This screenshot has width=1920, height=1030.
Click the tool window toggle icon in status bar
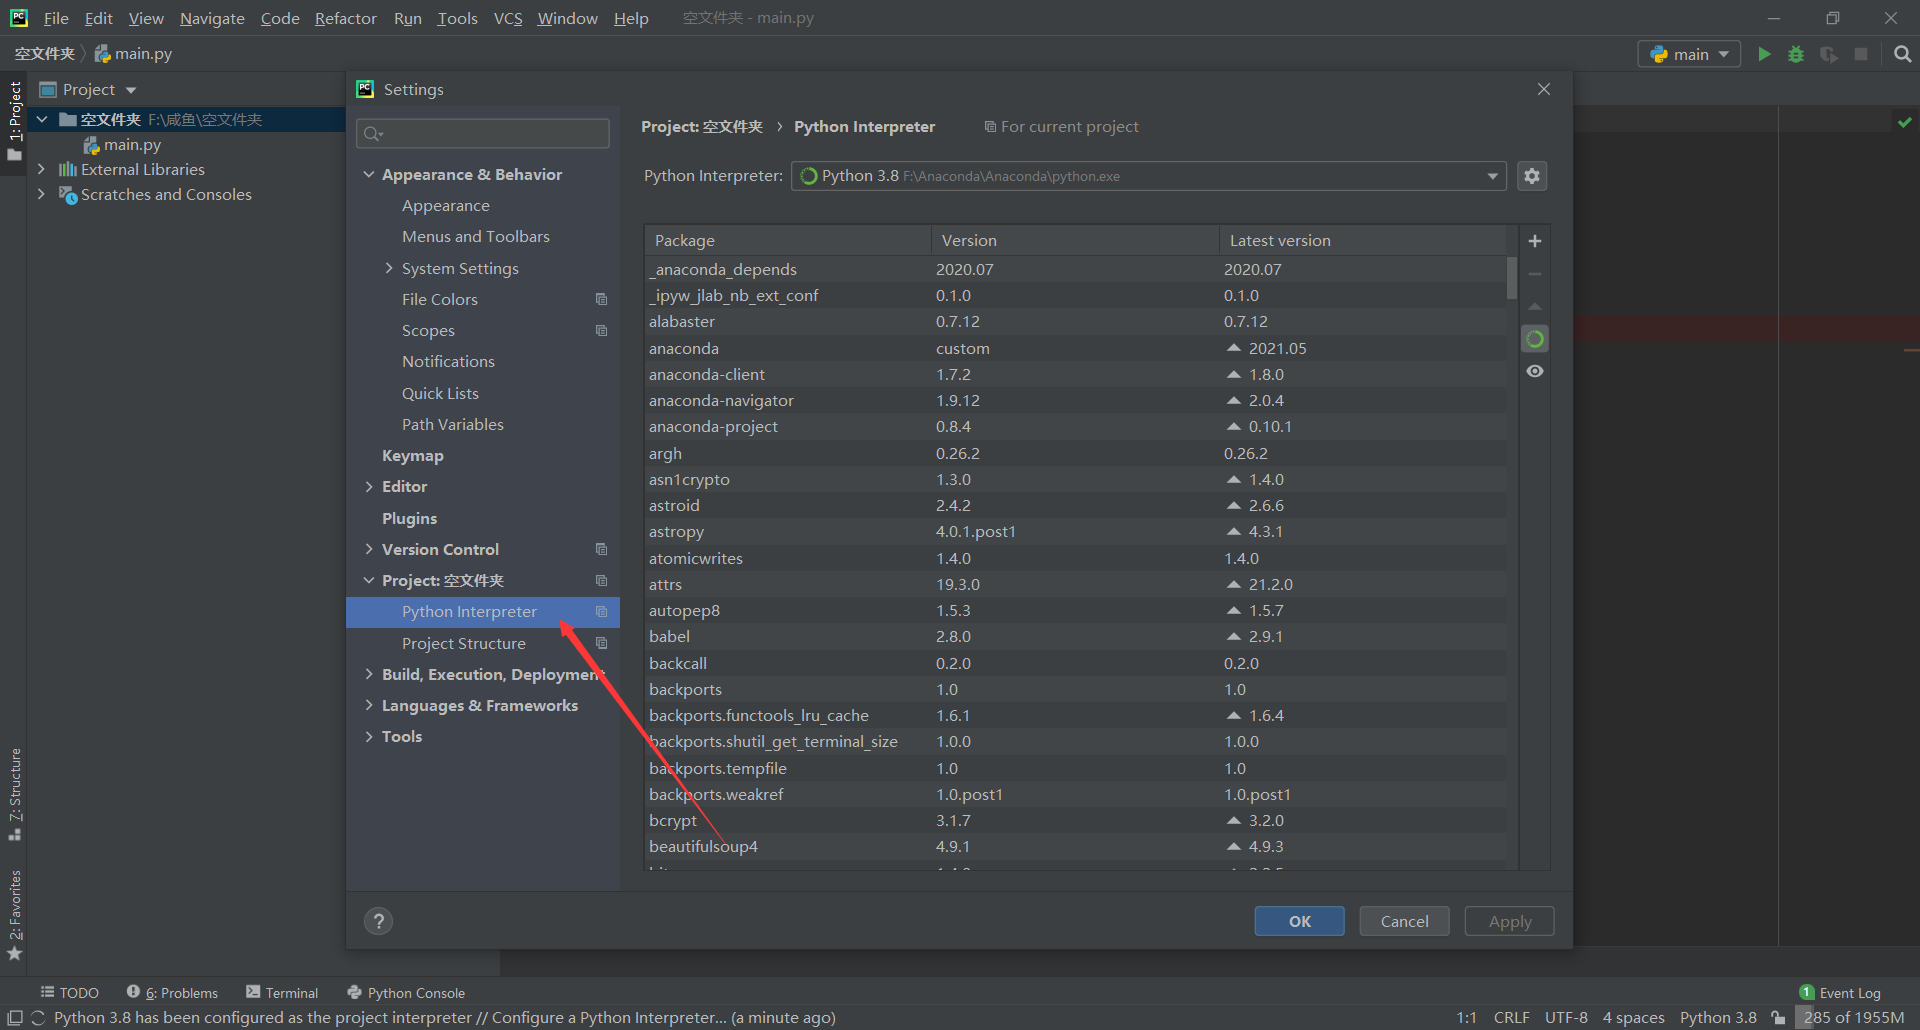[14, 1018]
